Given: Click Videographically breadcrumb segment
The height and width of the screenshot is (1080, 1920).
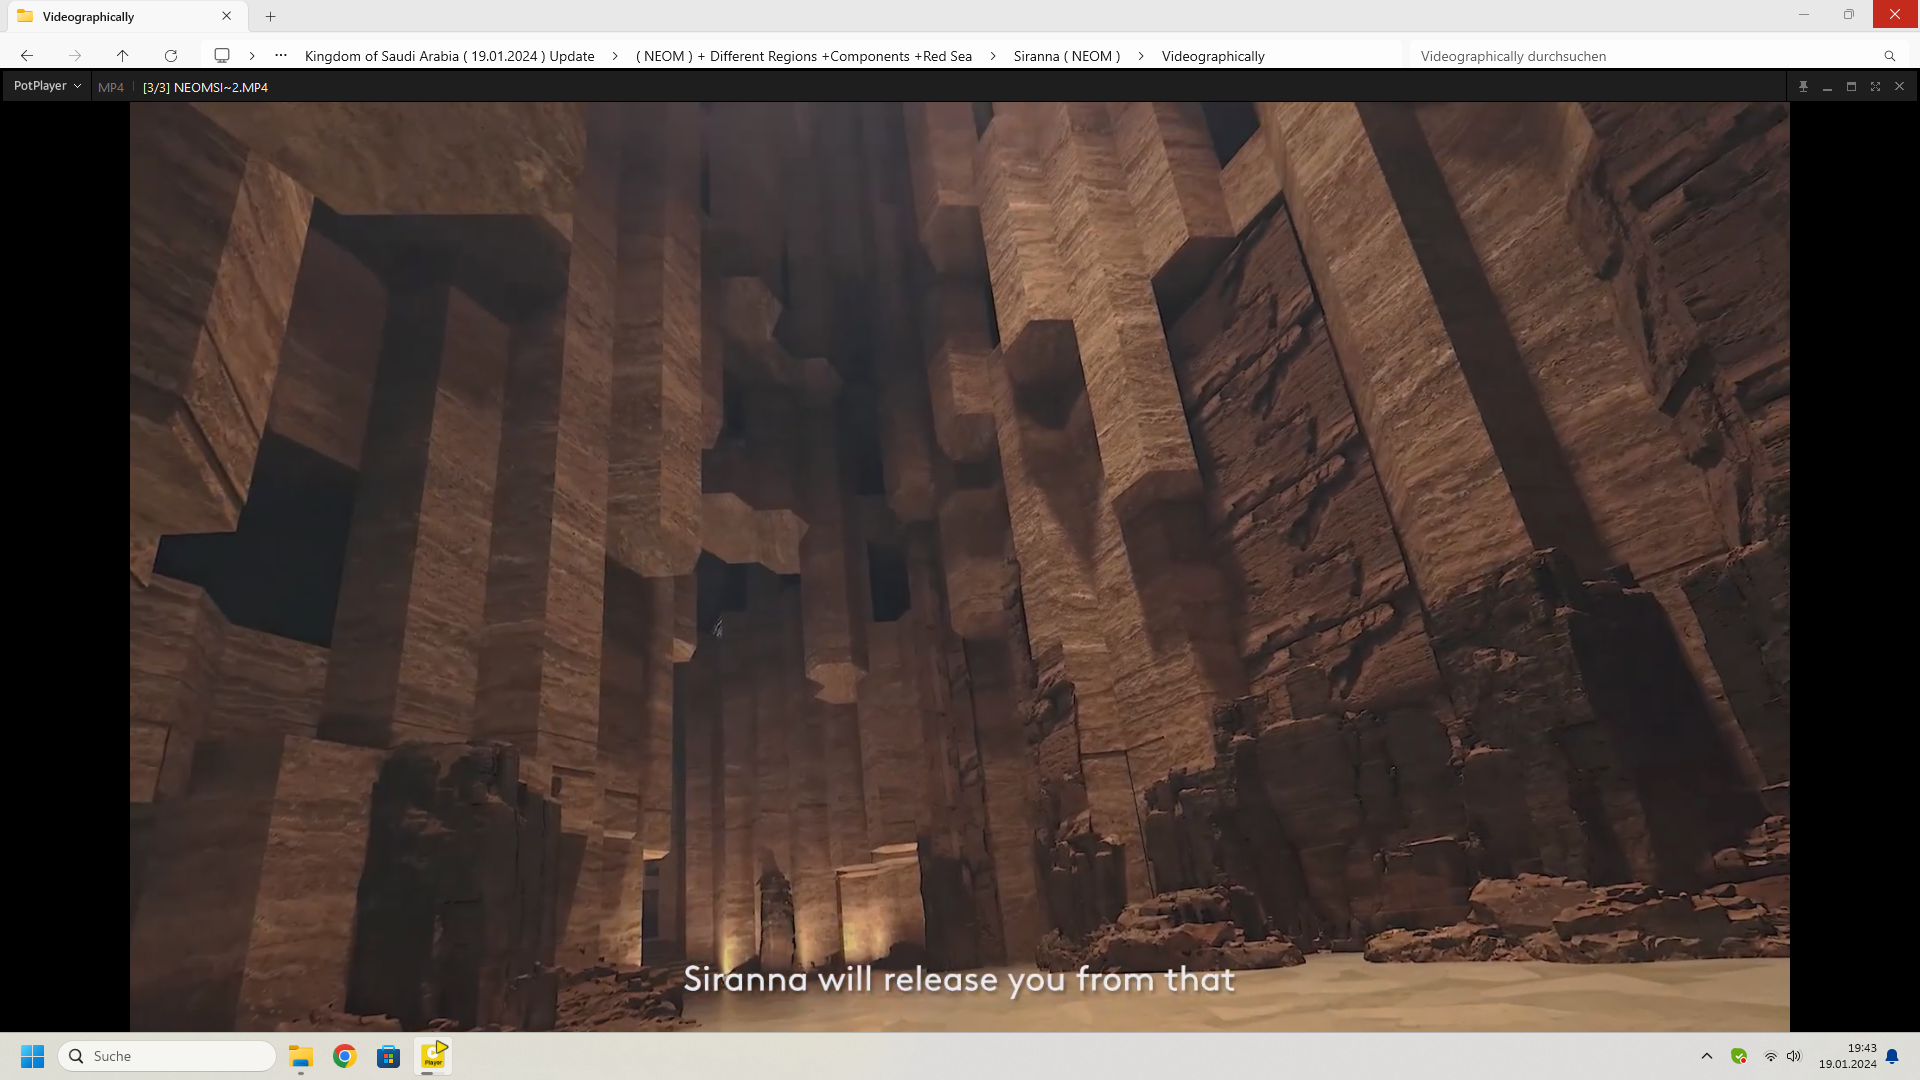Looking at the screenshot, I should click(x=1213, y=56).
